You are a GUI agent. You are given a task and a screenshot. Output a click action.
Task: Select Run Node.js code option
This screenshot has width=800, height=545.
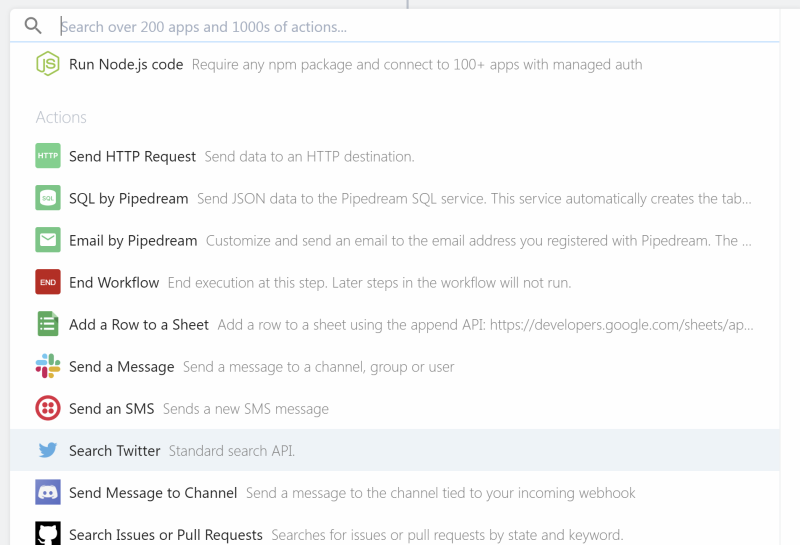click(395, 64)
